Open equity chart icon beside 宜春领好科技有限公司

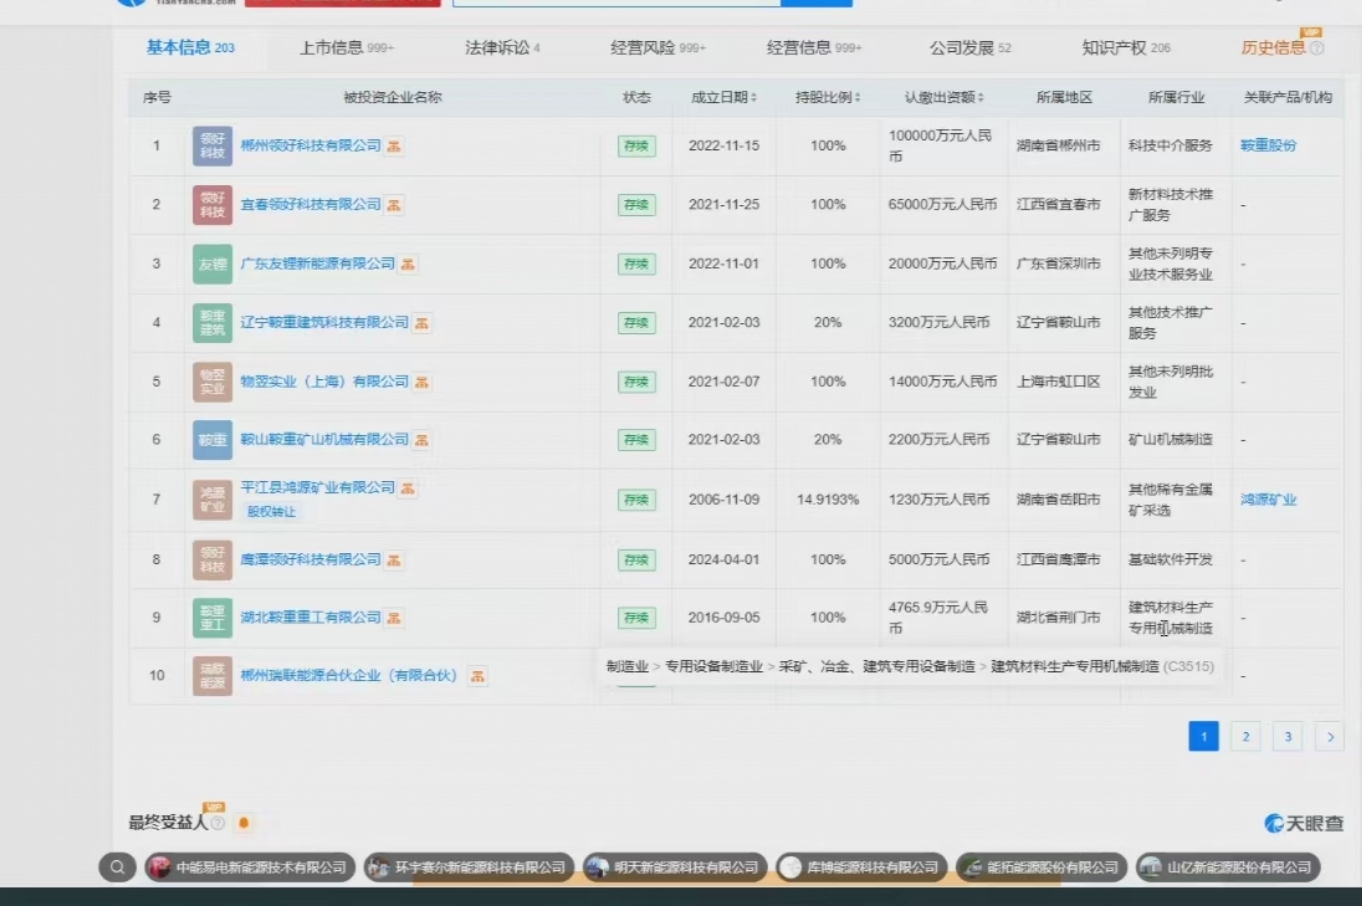click(x=394, y=205)
